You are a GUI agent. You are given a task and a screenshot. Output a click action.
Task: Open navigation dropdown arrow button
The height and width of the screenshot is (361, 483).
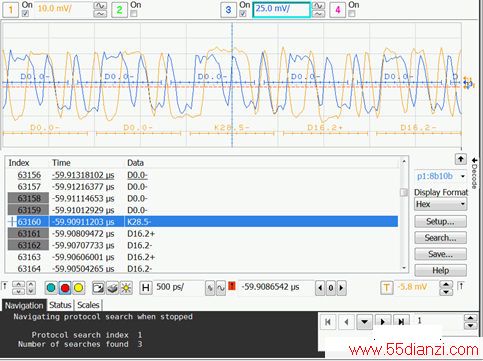(x=365, y=322)
